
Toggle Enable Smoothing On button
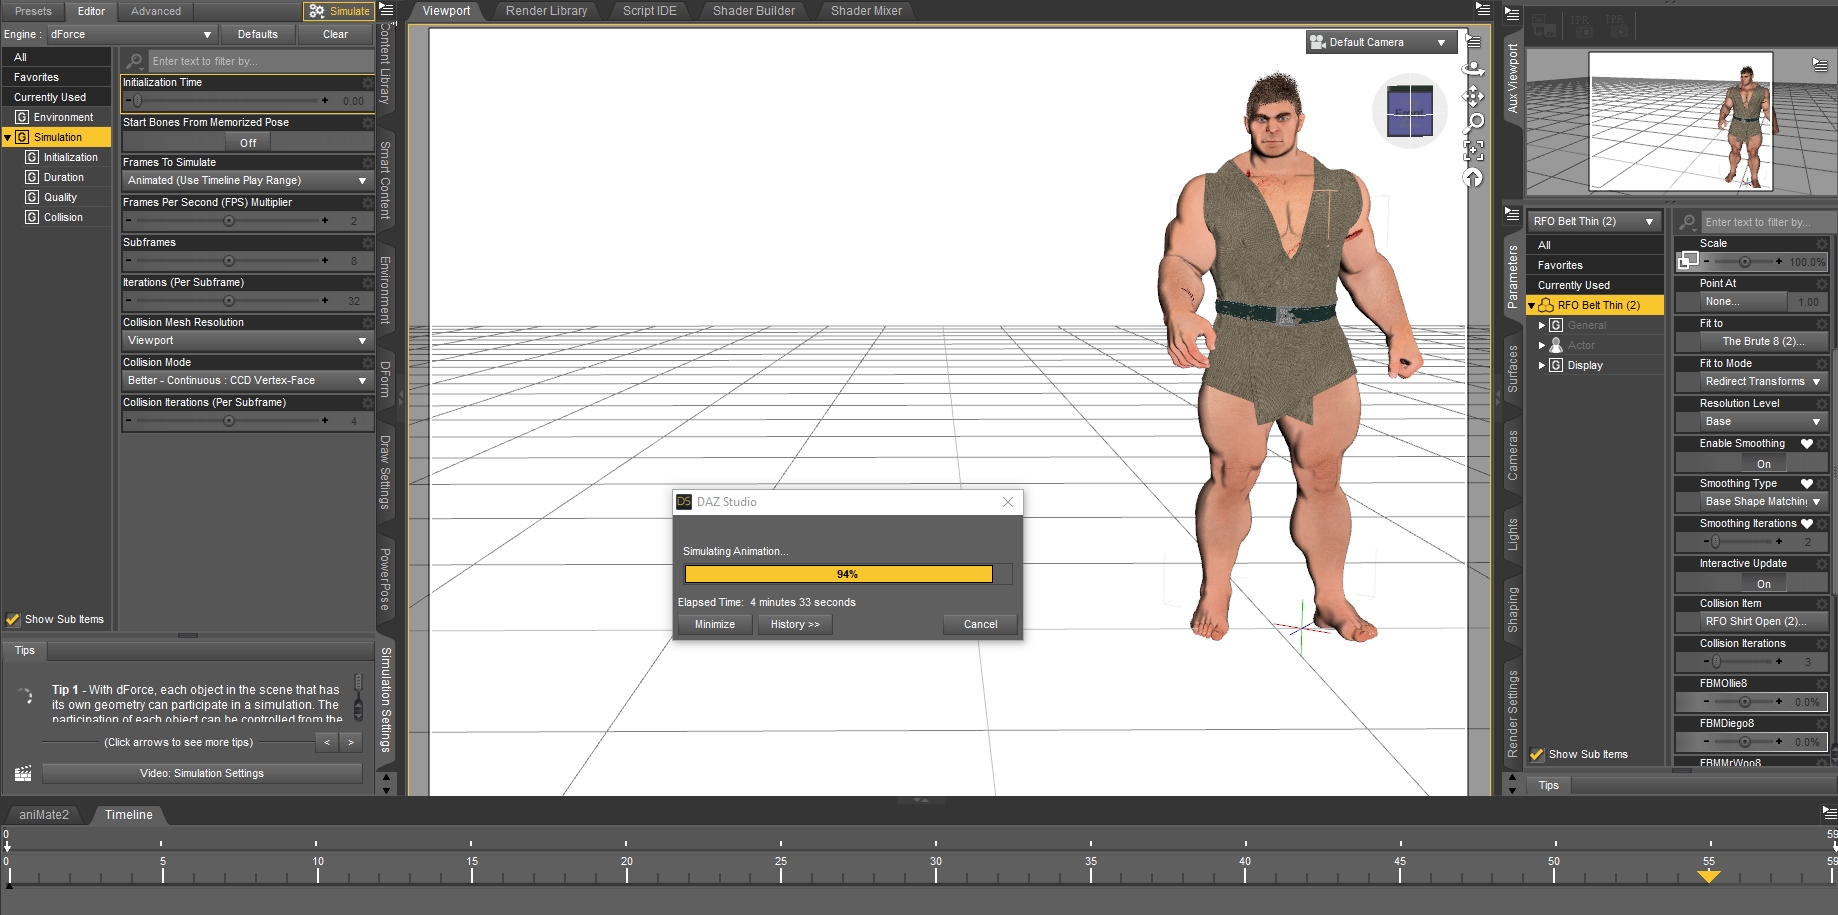coord(1763,464)
